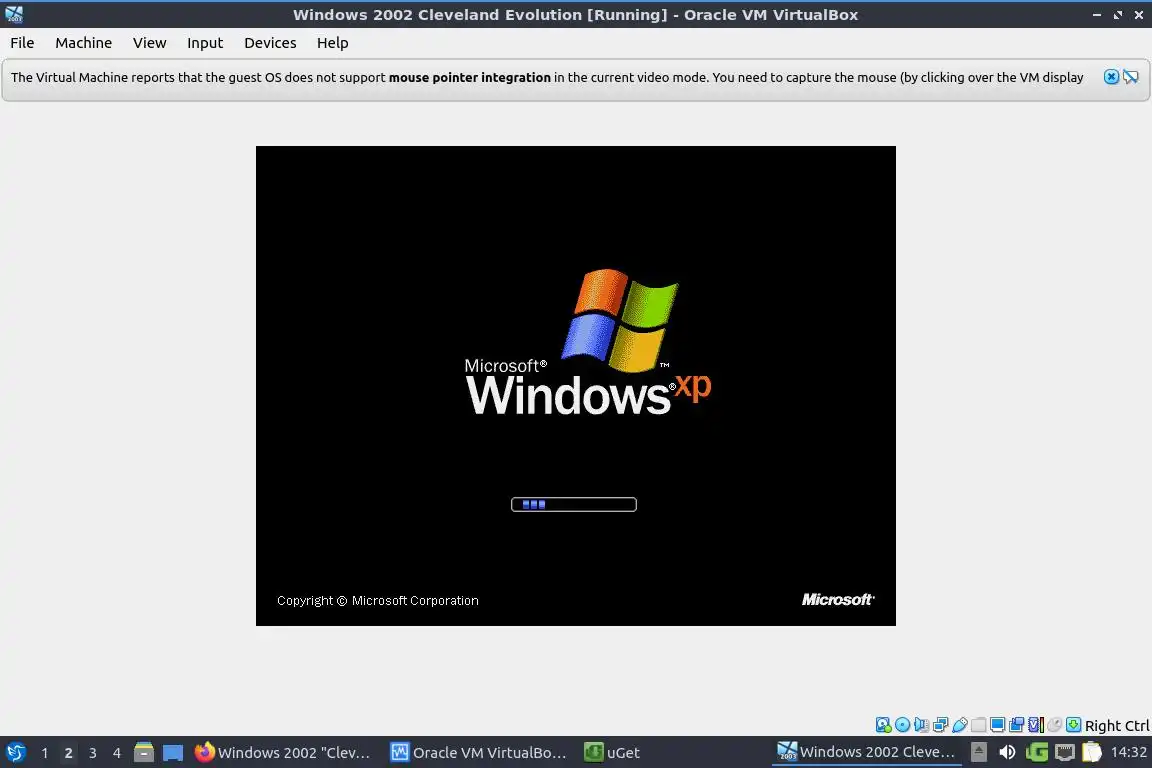Open the desktop start menu bird icon
The height and width of the screenshot is (768, 1152).
[x=15, y=753]
